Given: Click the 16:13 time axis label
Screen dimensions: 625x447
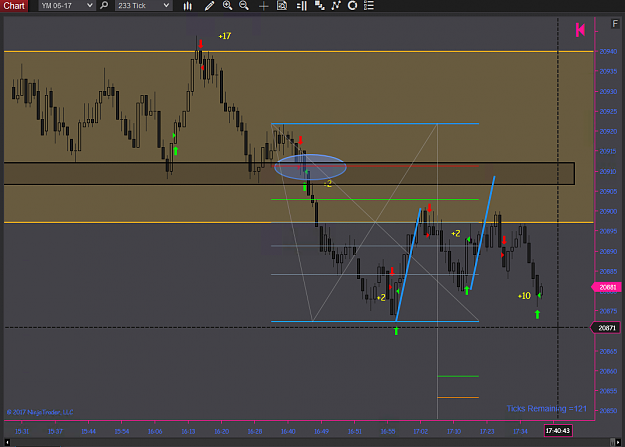Looking at the screenshot, I should pyautogui.click(x=188, y=431).
